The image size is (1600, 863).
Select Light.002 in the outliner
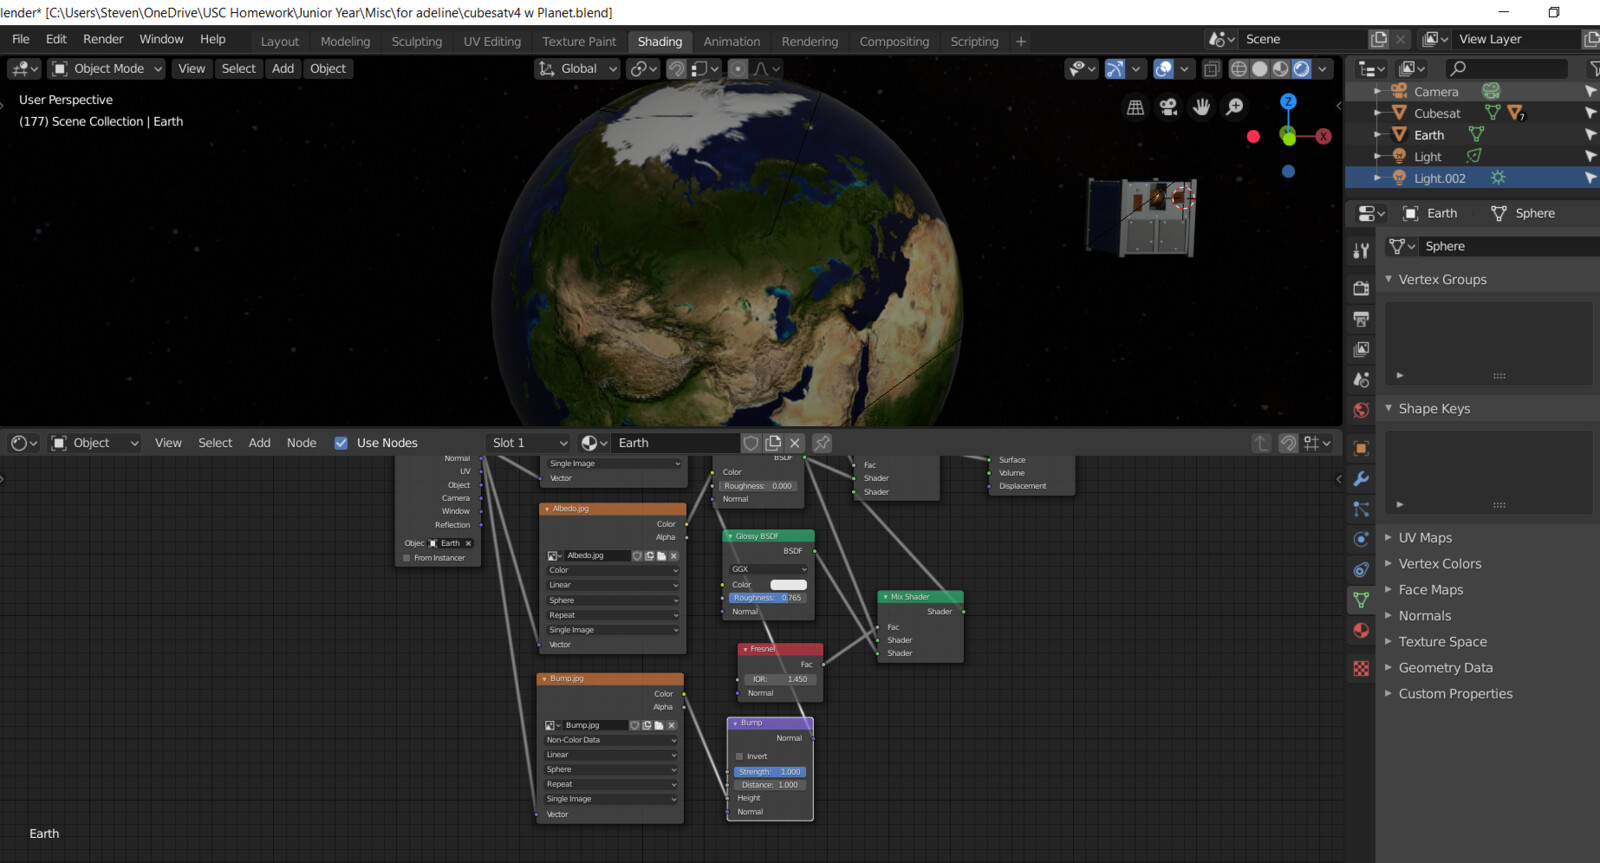click(x=1439, y=178)
